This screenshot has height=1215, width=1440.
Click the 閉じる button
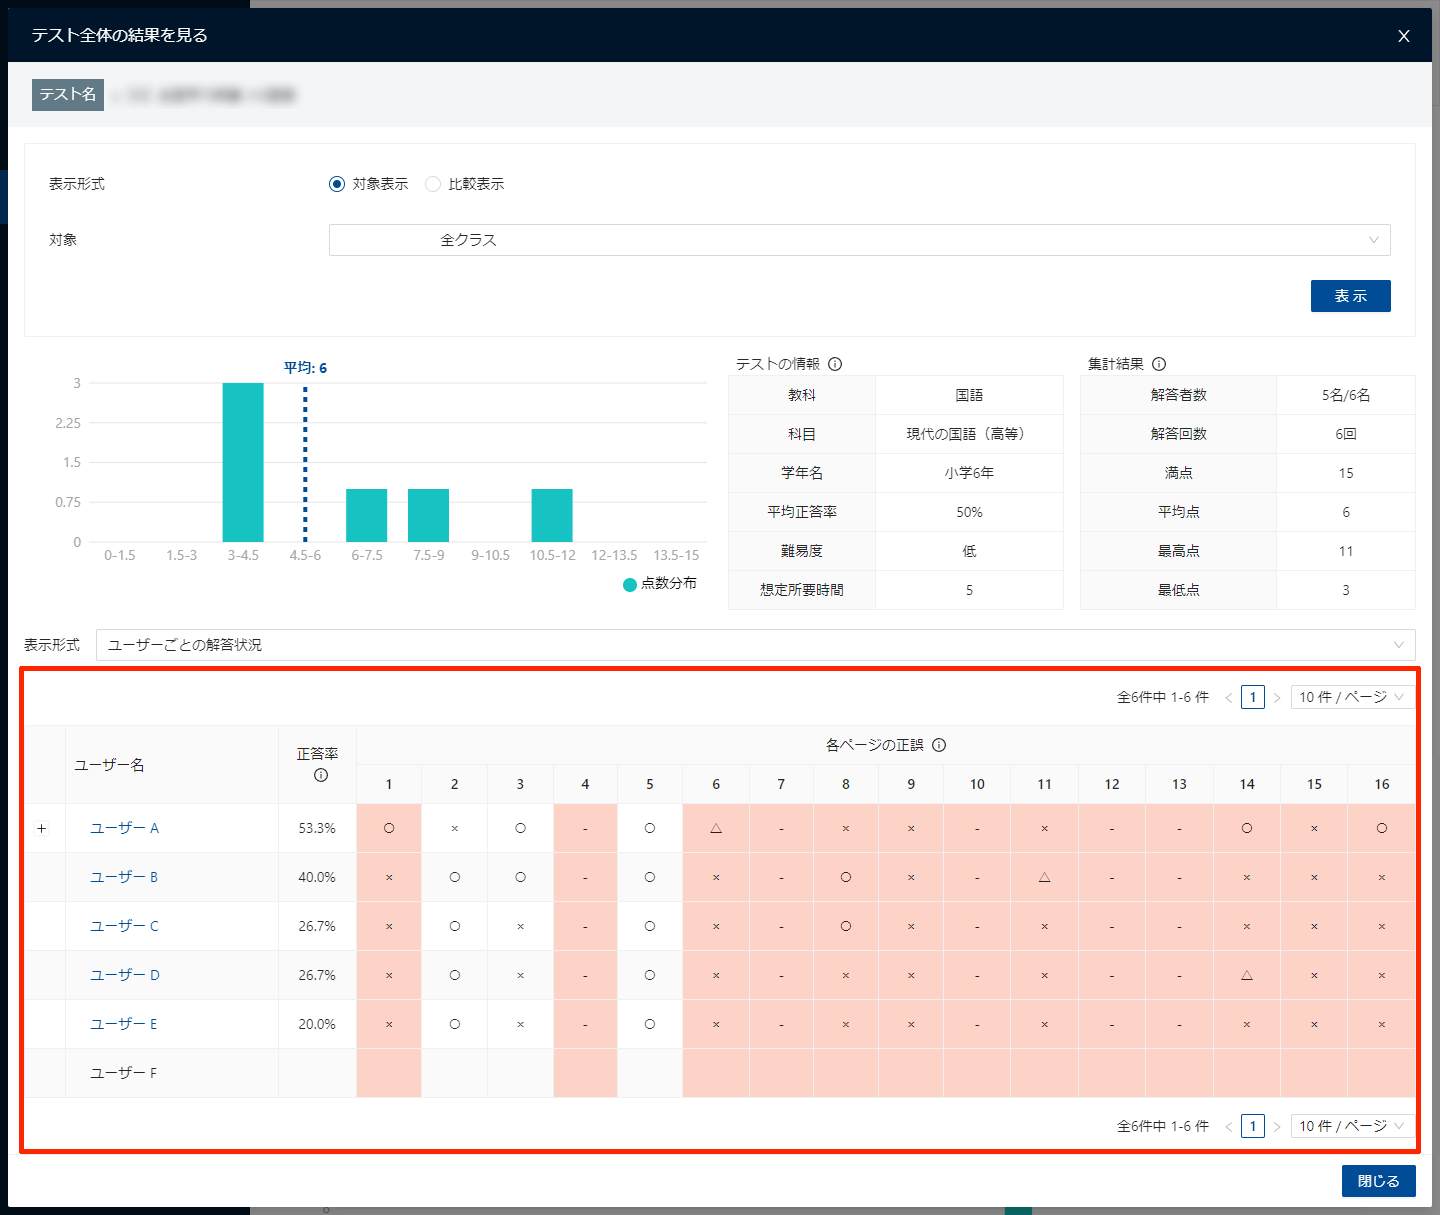(1378, 1181)
